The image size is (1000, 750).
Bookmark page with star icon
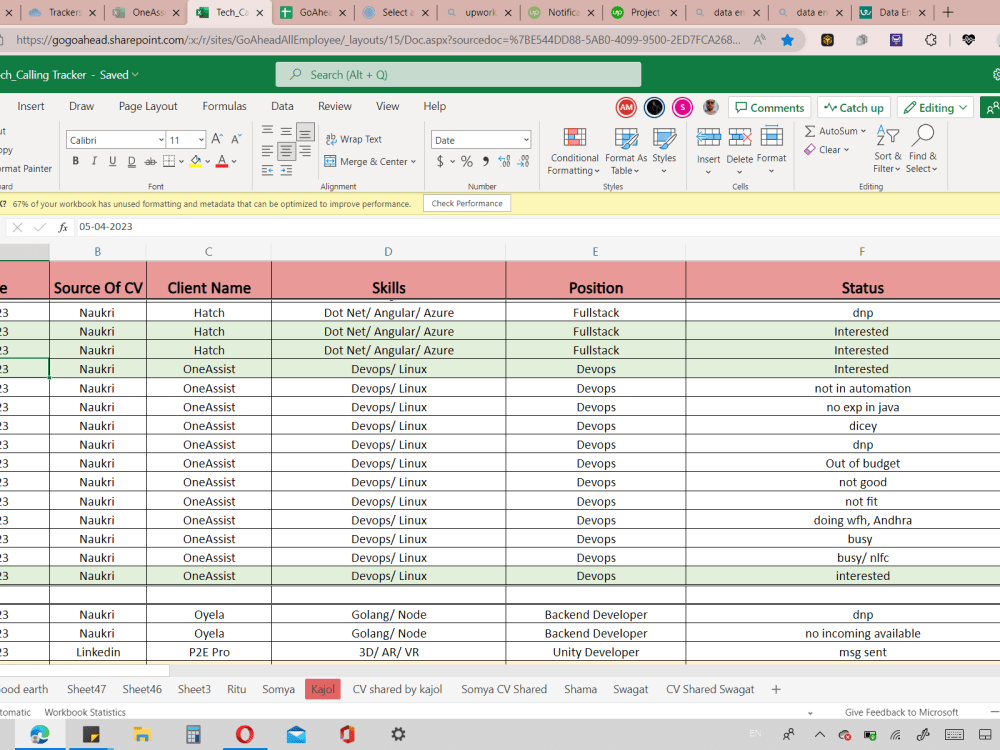pos(788,40)
